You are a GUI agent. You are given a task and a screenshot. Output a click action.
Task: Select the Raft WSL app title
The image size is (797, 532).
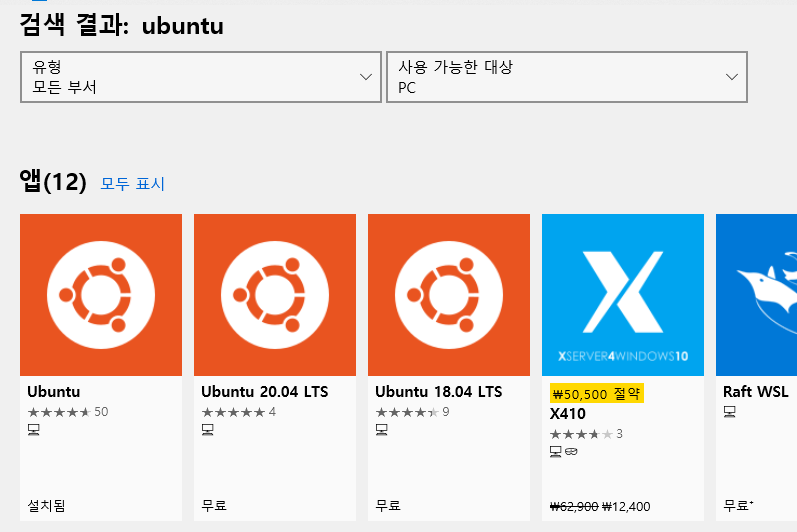[x=756, y=392]
